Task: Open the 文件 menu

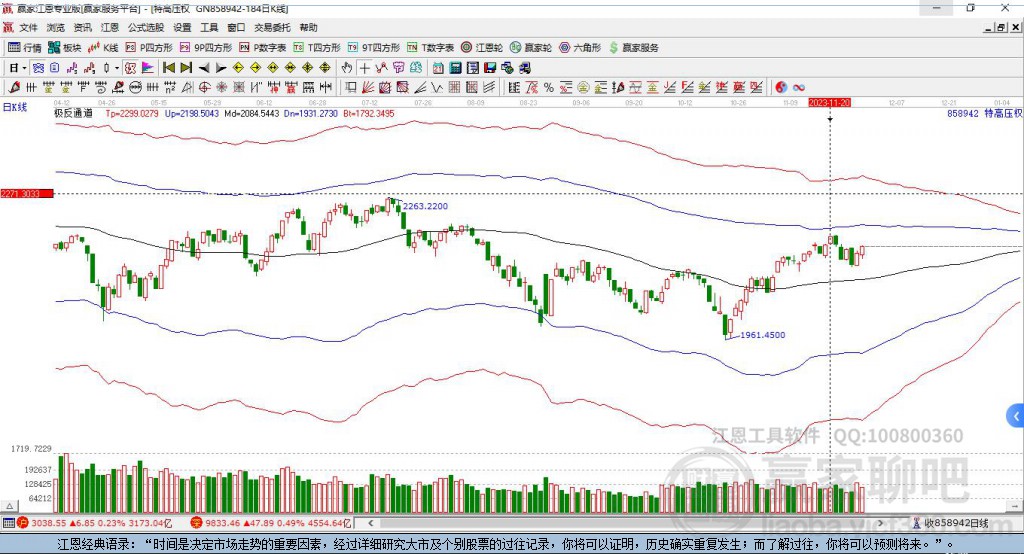Action: (x=28, y=27)
